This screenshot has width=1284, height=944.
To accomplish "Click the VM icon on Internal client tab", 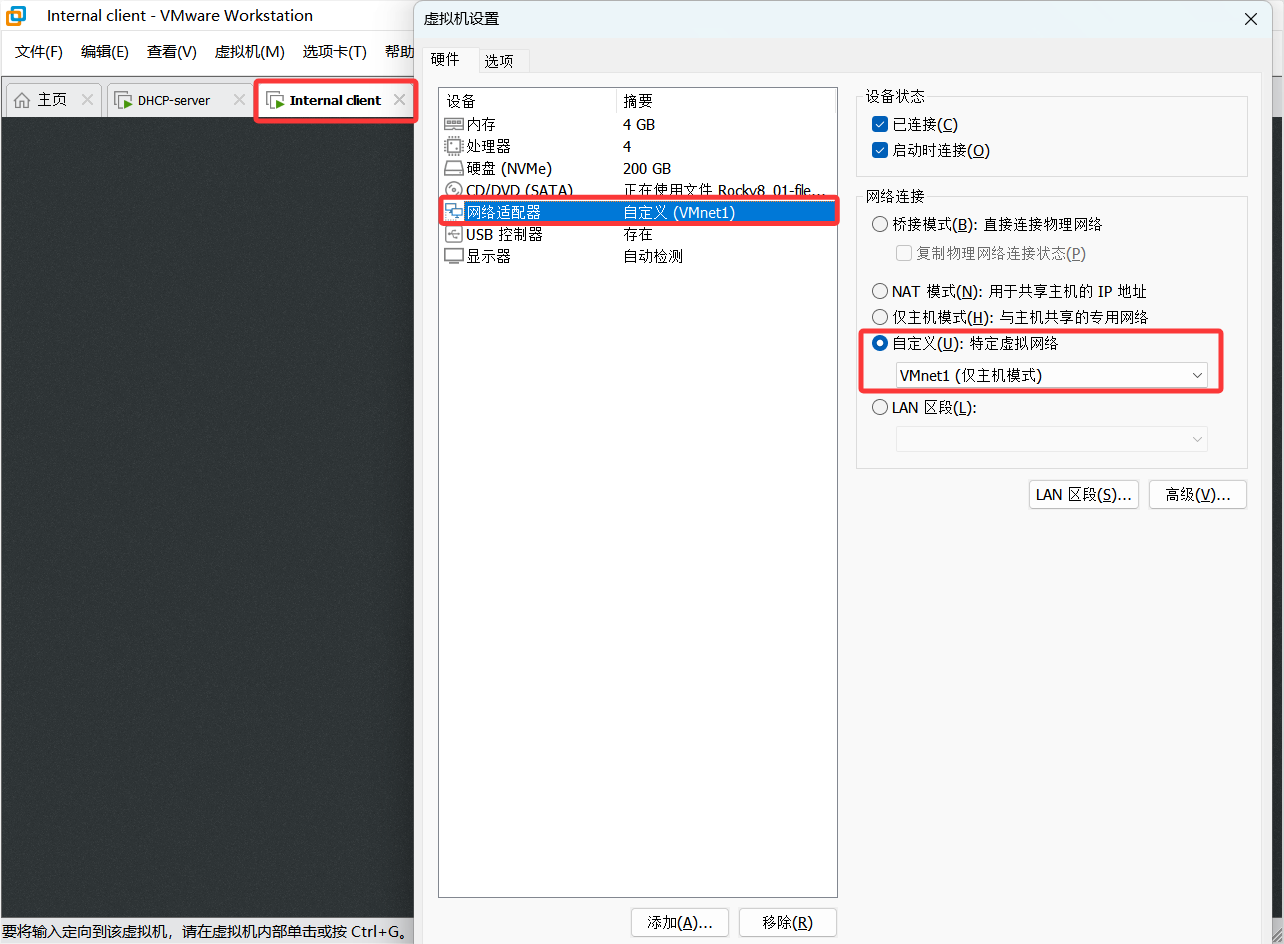I will pos(275,100).
